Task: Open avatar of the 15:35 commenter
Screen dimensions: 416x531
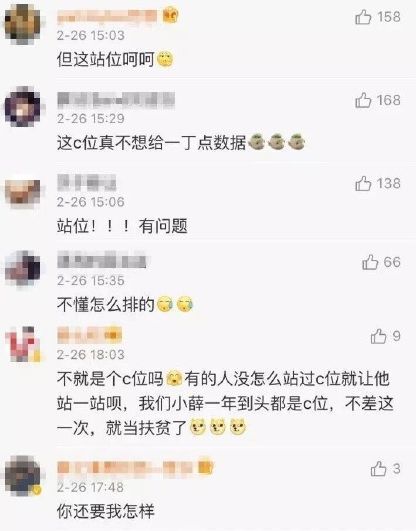Action: tap(23, 269)
